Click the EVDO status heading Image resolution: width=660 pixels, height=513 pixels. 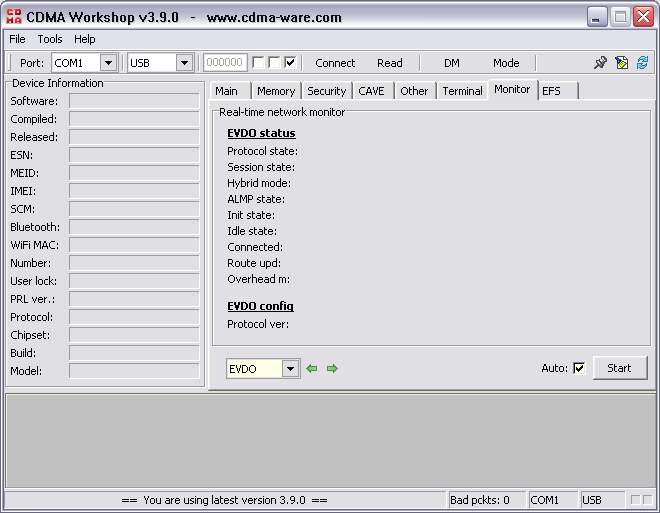[x=261, y=133]
